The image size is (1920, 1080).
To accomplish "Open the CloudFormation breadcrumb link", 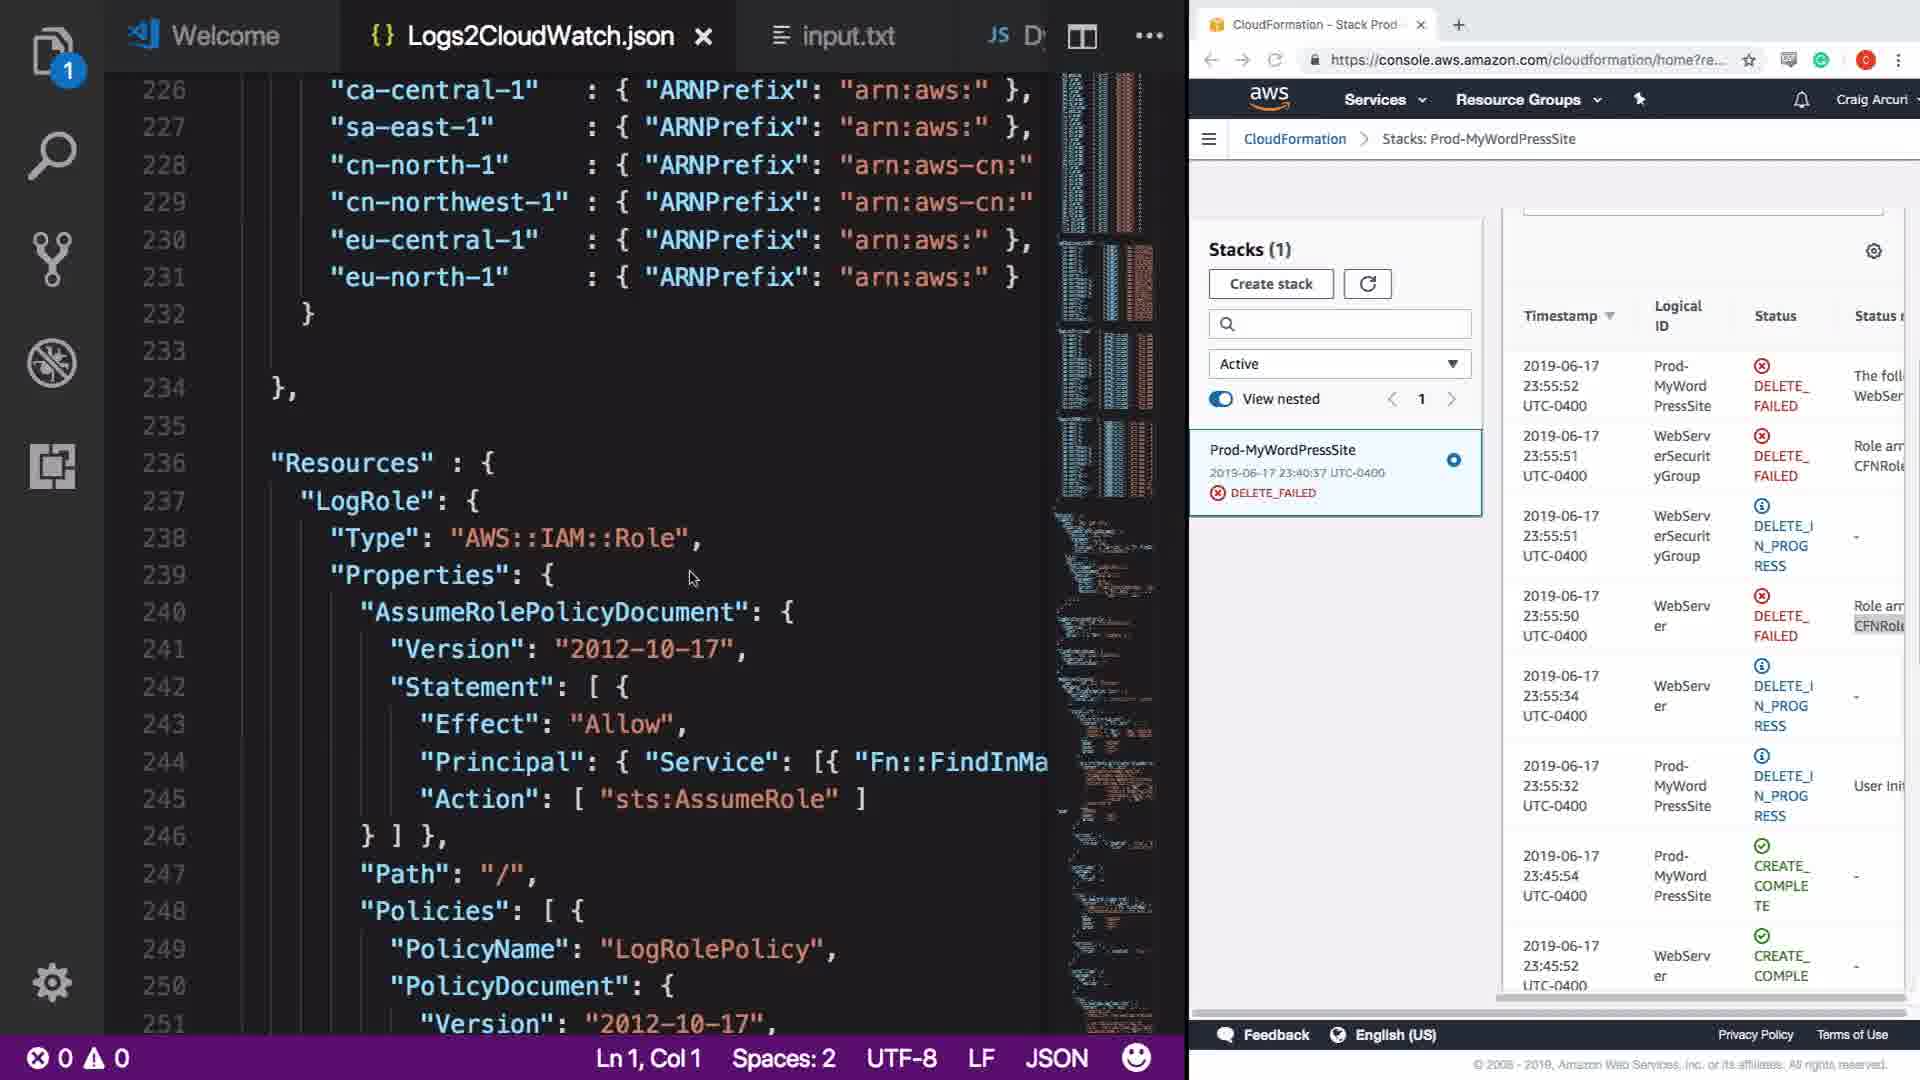I will [1294, 139].
